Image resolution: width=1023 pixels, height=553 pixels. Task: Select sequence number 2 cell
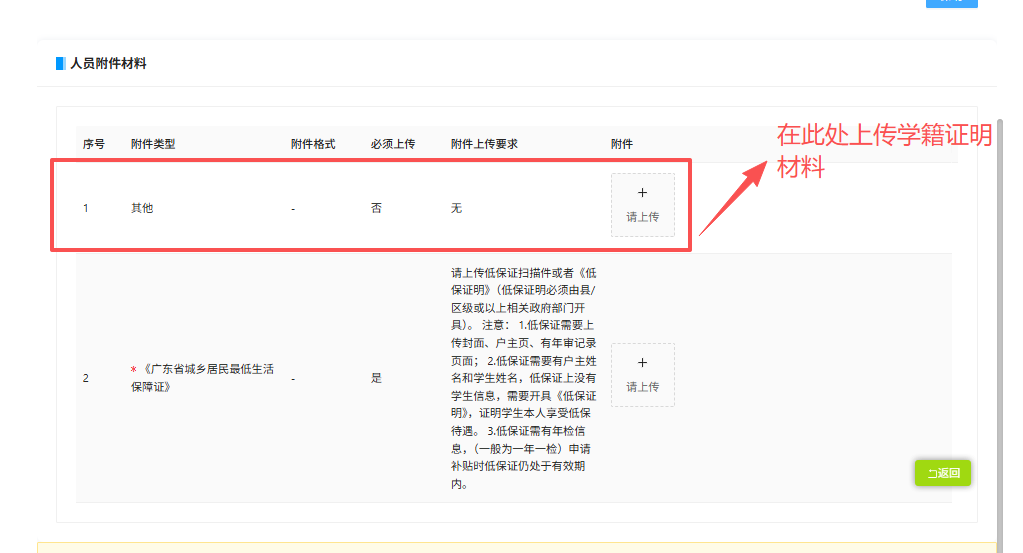(x=85, y=378)
